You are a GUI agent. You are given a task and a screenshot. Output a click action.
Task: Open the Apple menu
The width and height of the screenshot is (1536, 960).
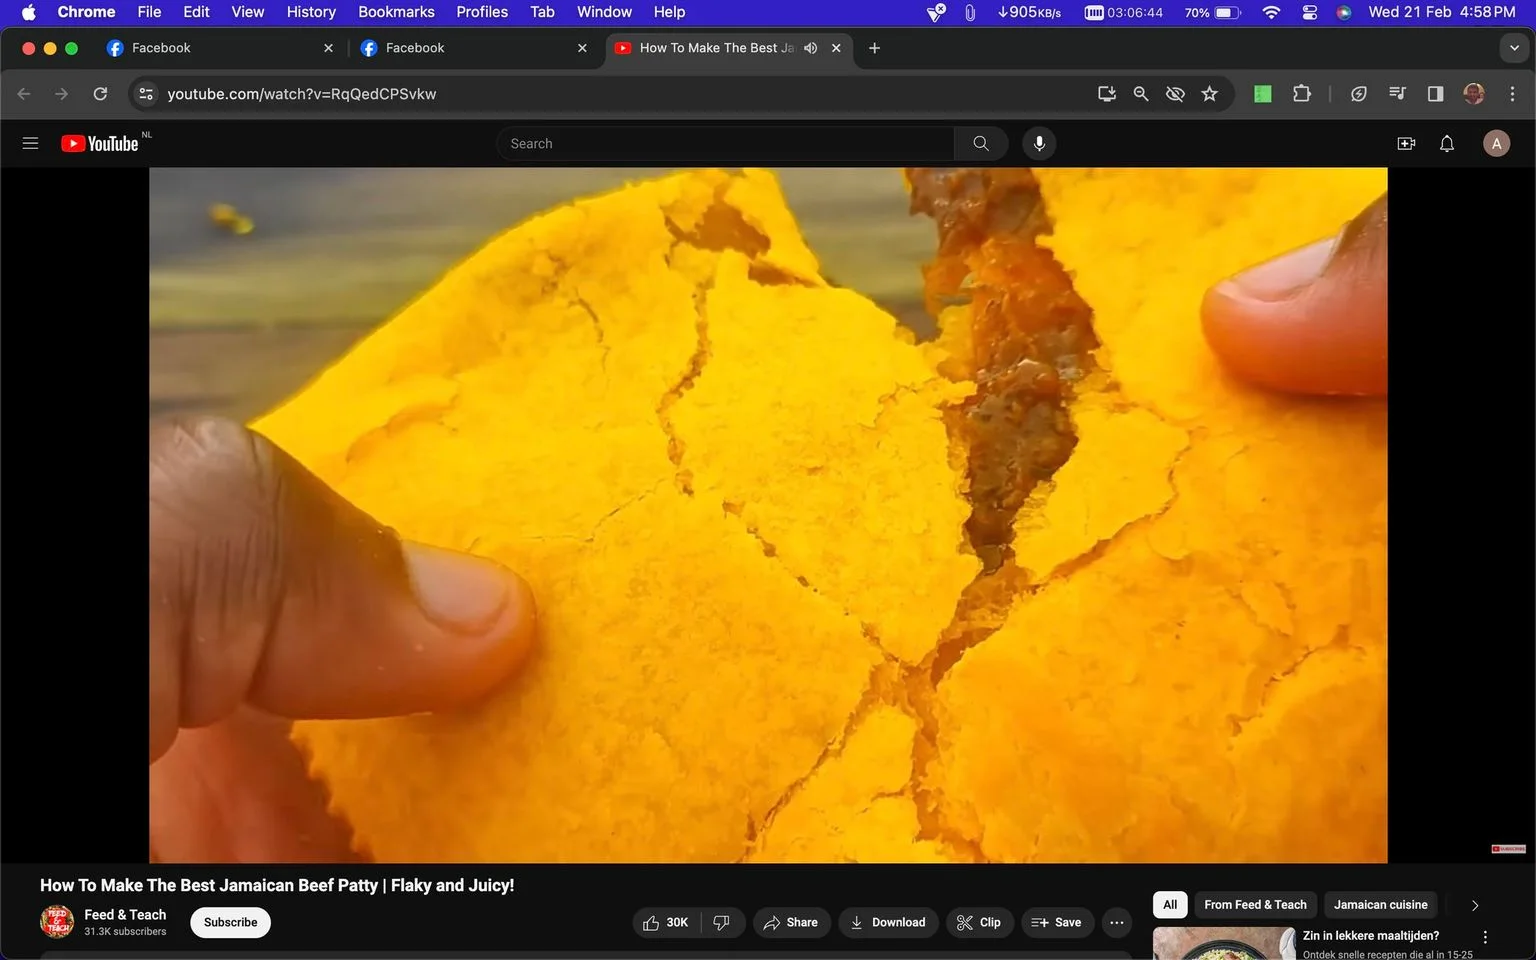(28, 12)
